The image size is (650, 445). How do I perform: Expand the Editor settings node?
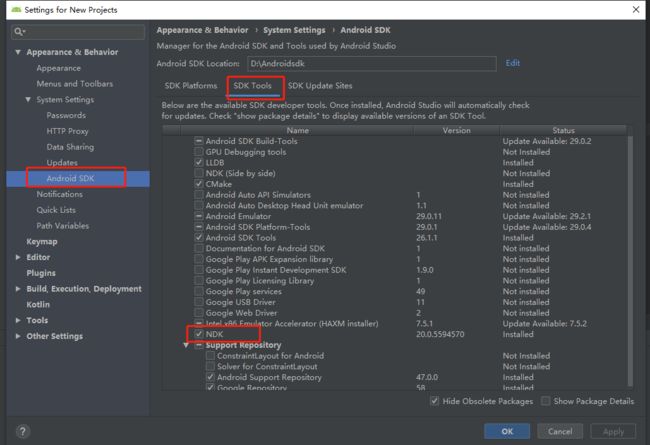point(18,257)
